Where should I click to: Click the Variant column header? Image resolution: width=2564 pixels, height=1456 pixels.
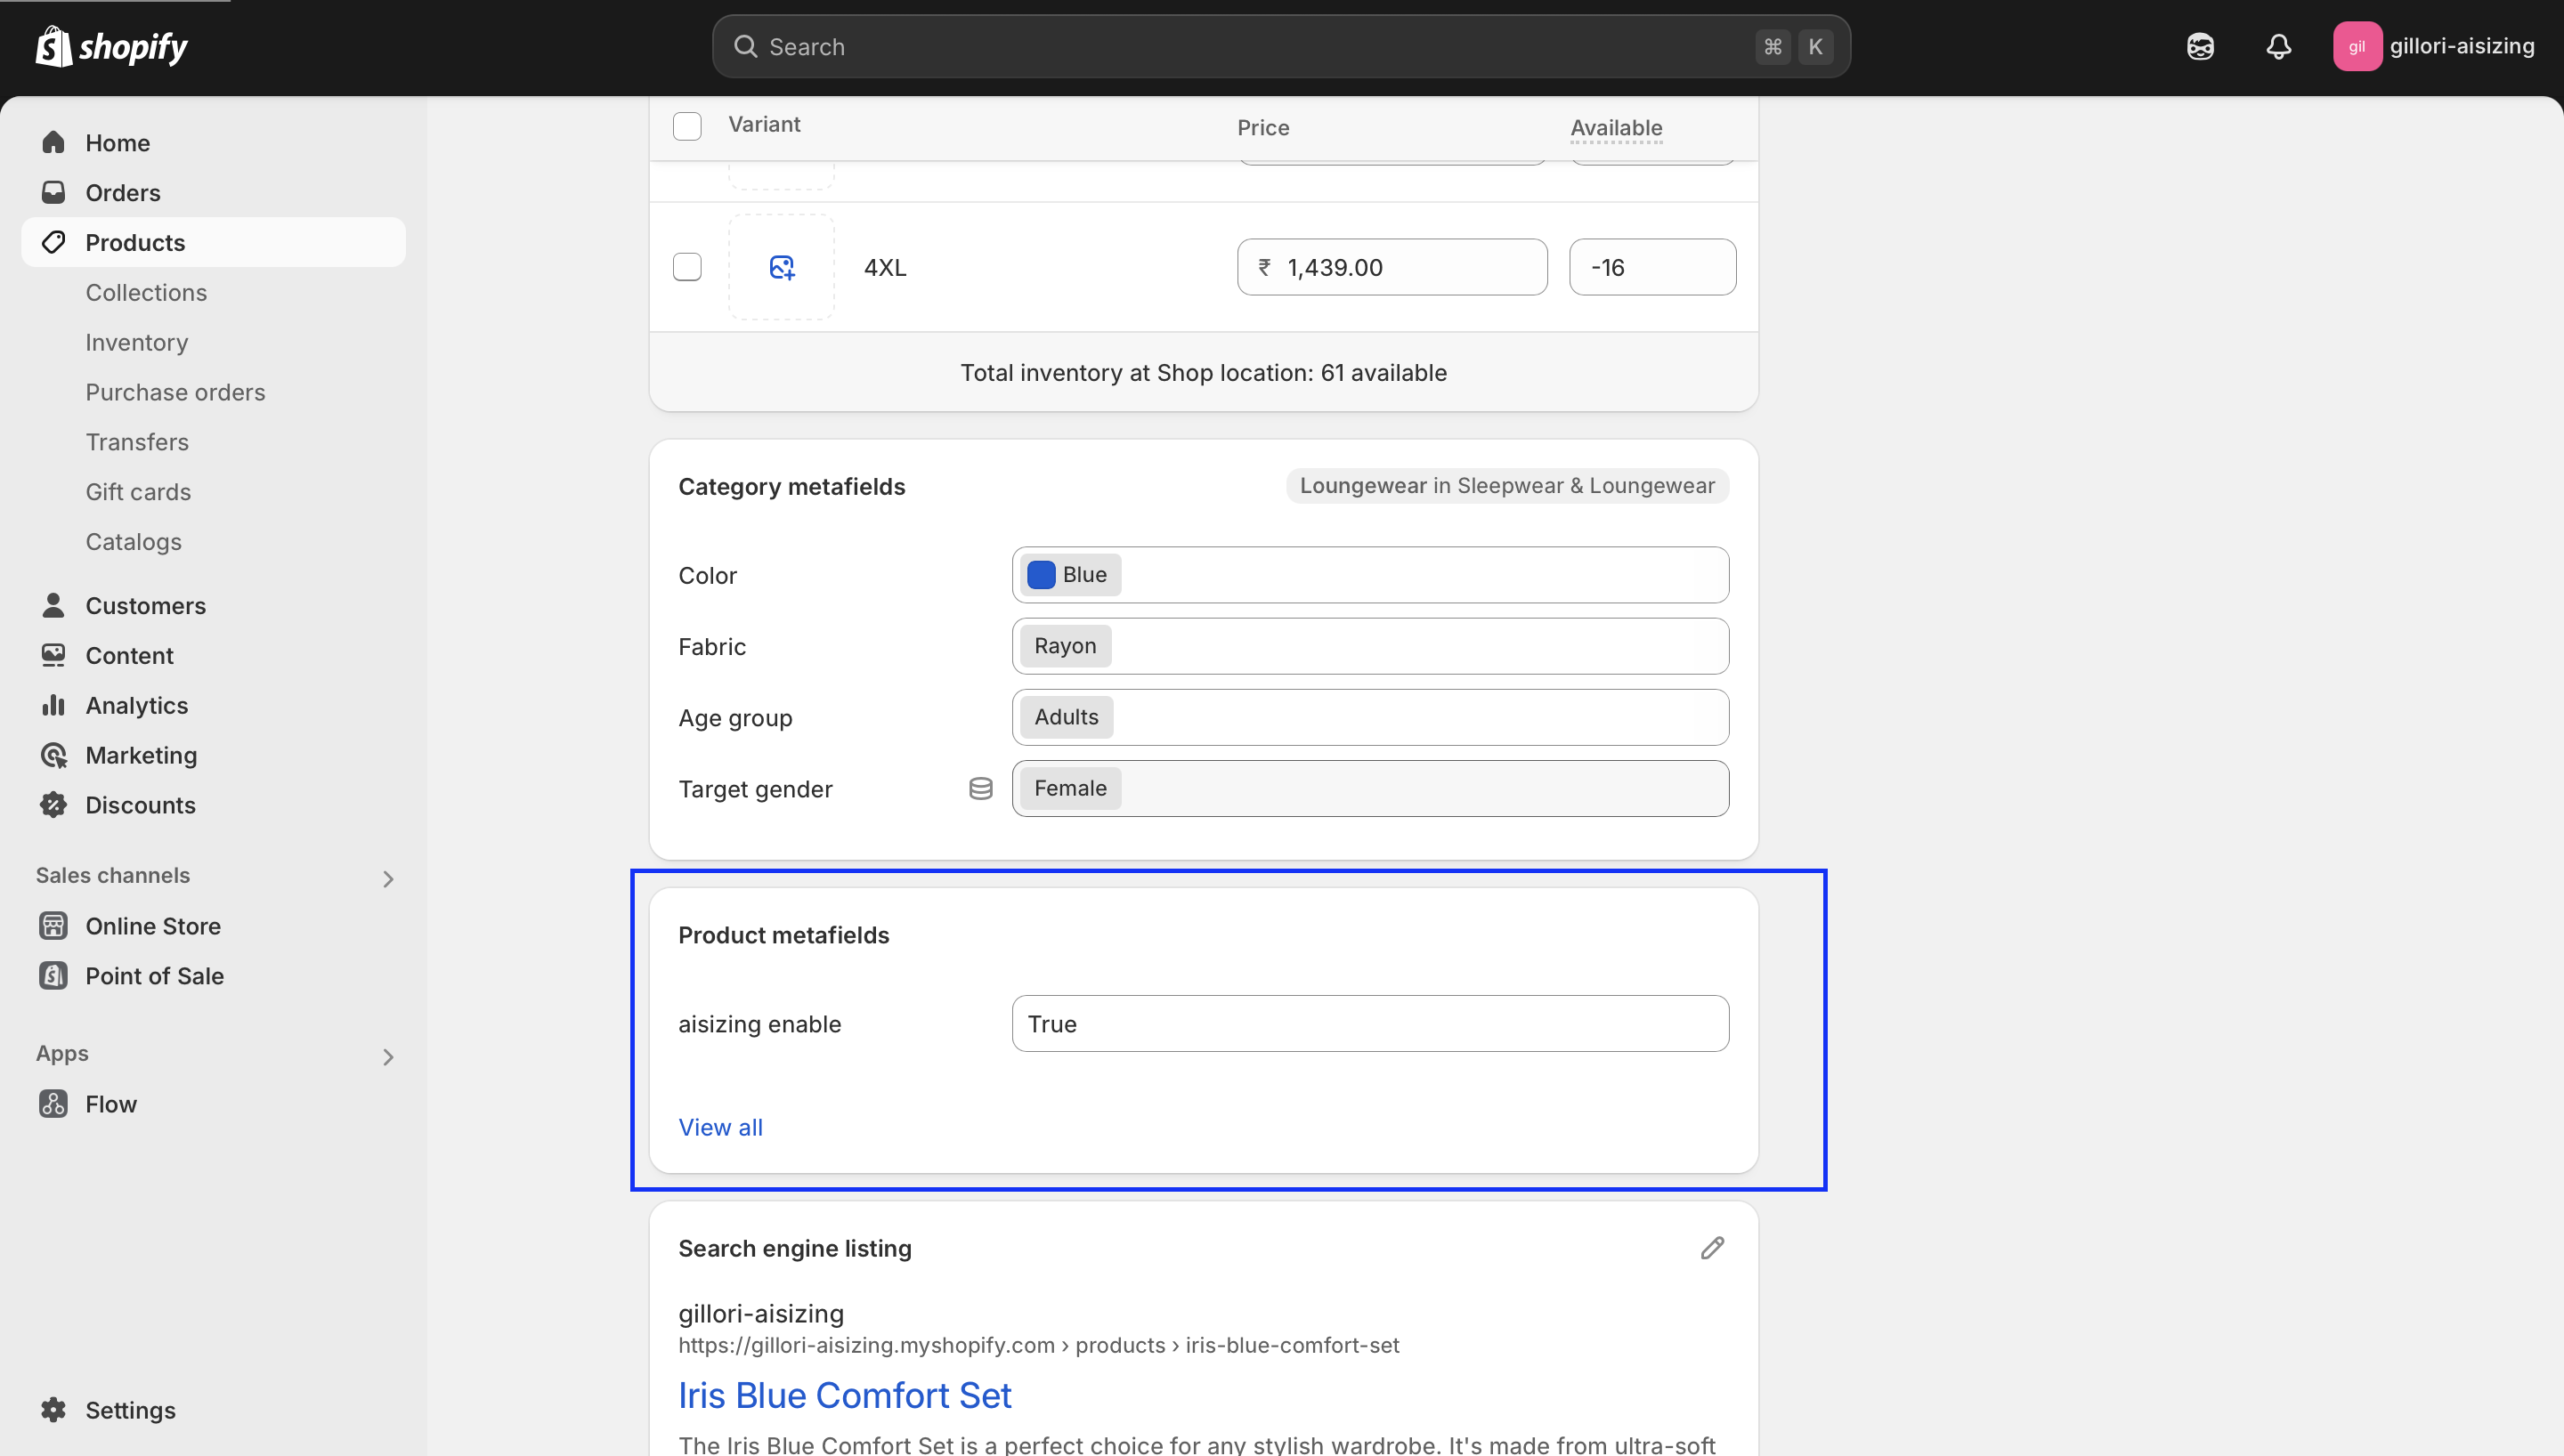764,124
